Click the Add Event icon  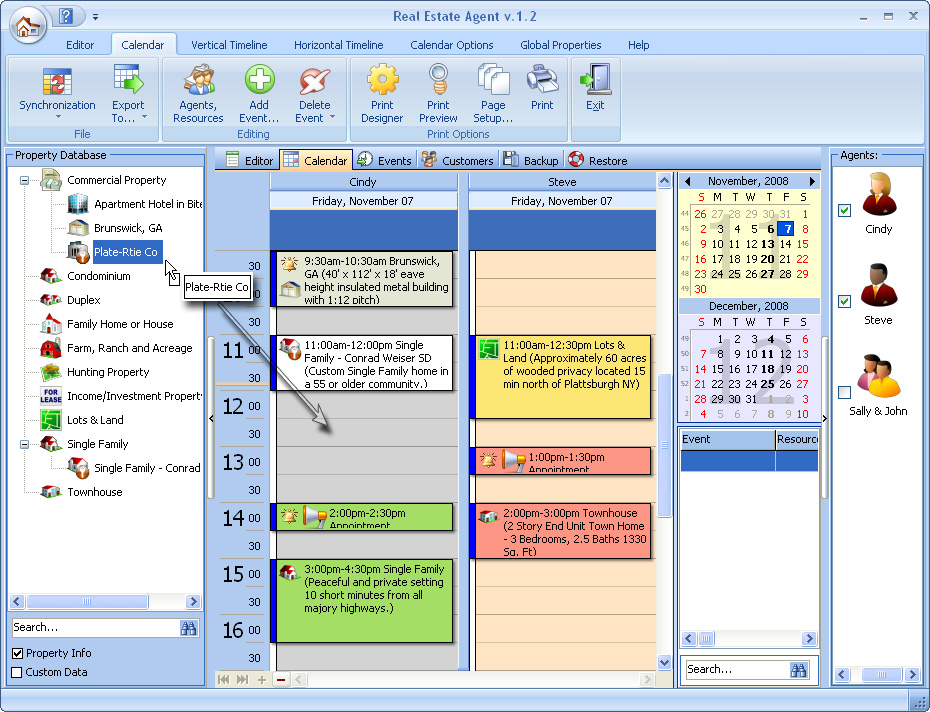click(259, 82)
